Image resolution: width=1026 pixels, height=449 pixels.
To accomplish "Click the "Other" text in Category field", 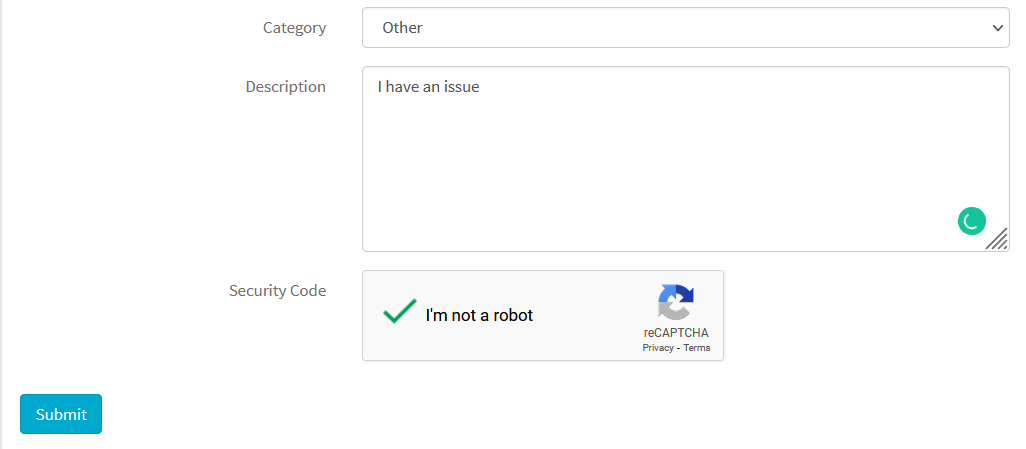I will click(402, 27).
